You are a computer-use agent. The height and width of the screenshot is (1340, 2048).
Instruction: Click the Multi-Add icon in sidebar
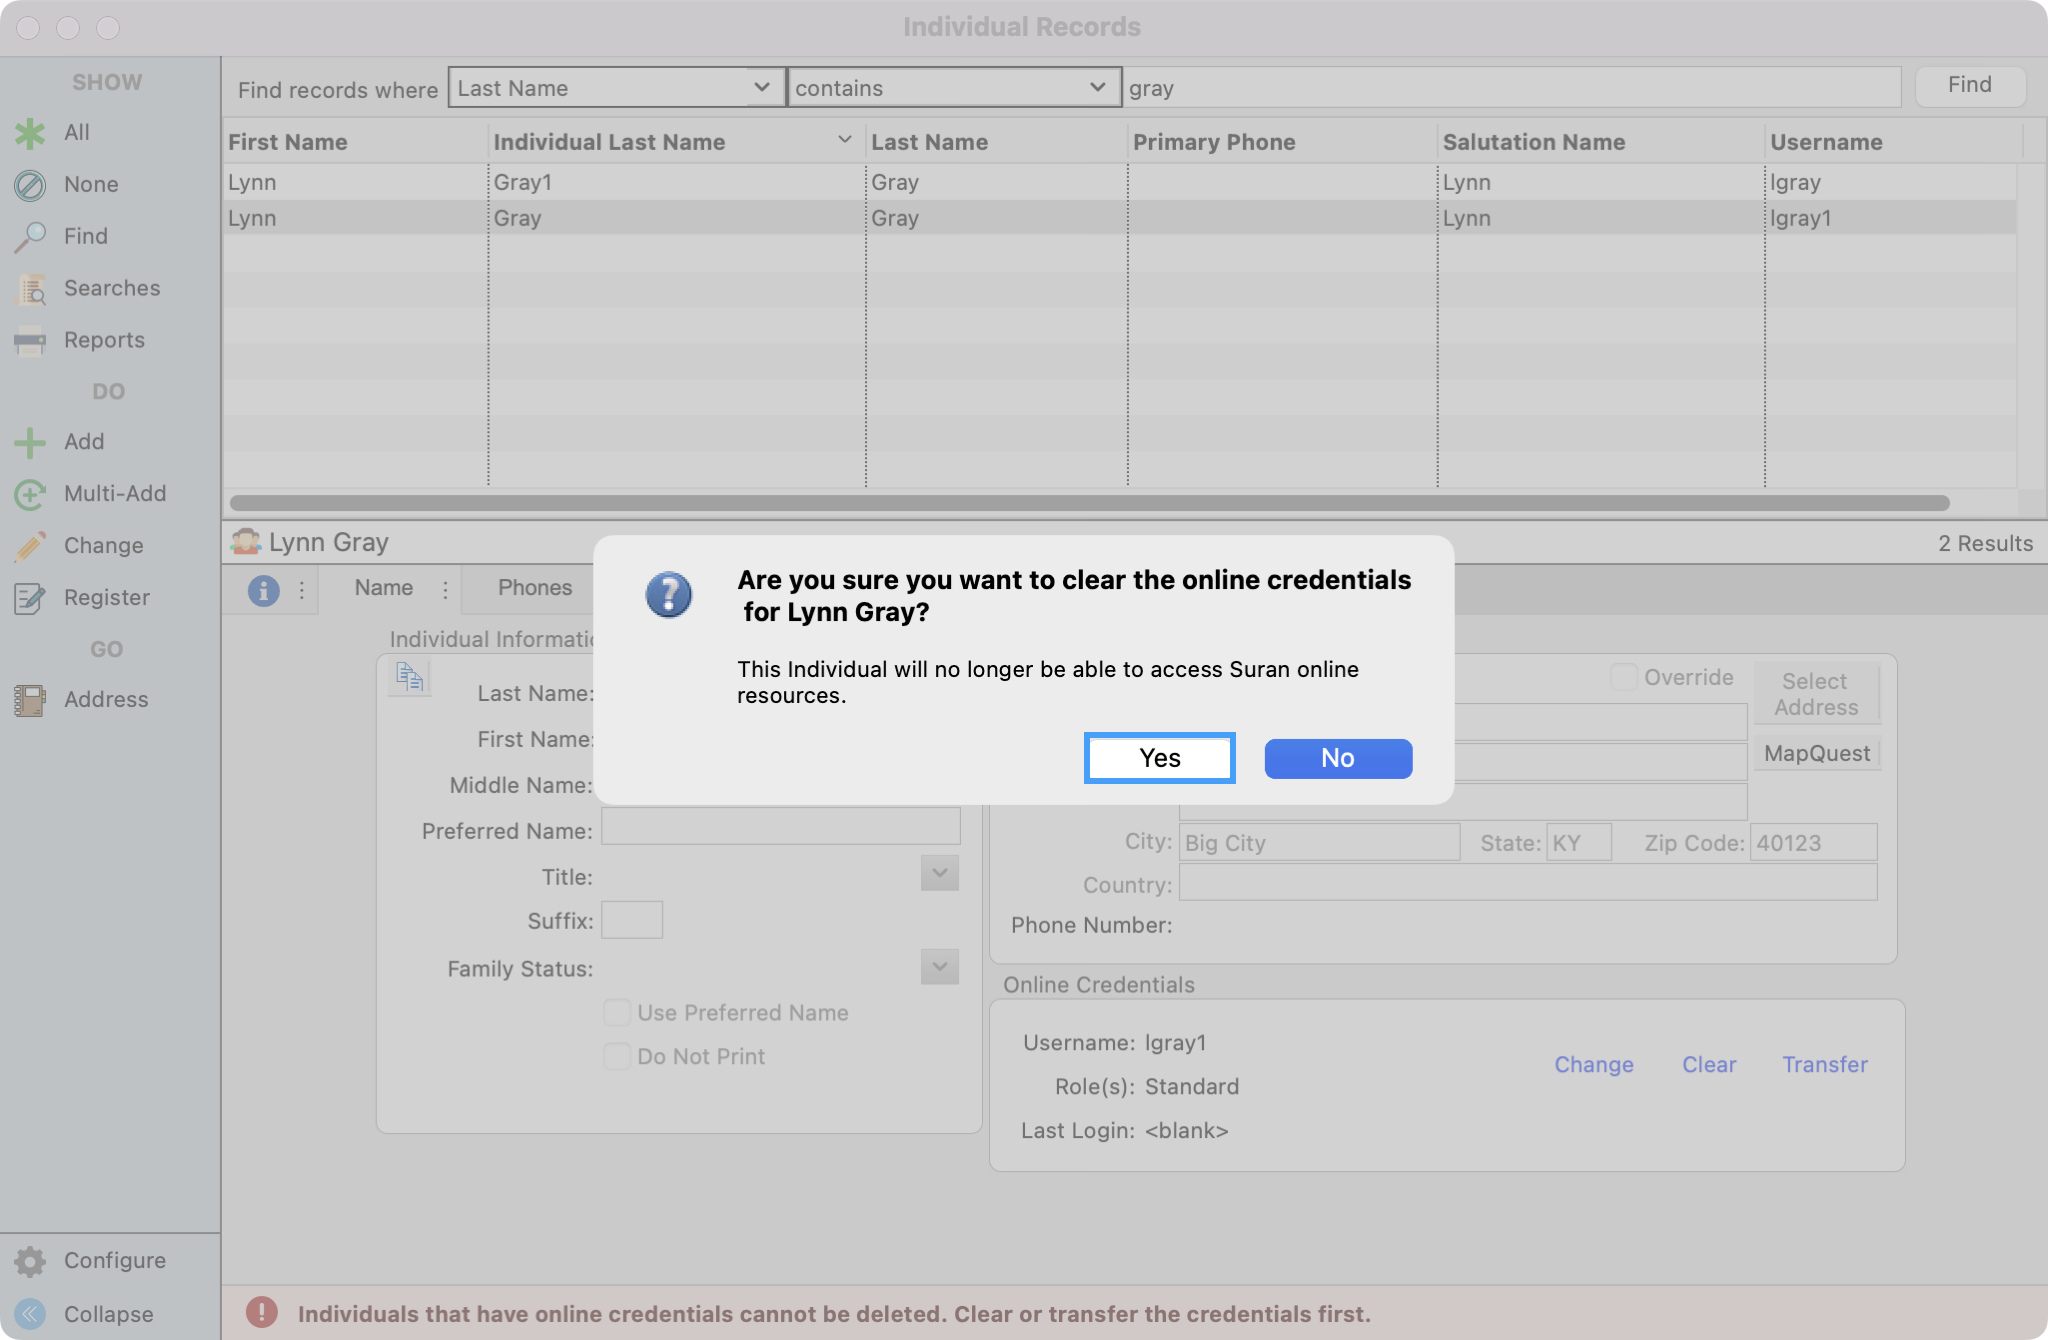tap(30, 494)
